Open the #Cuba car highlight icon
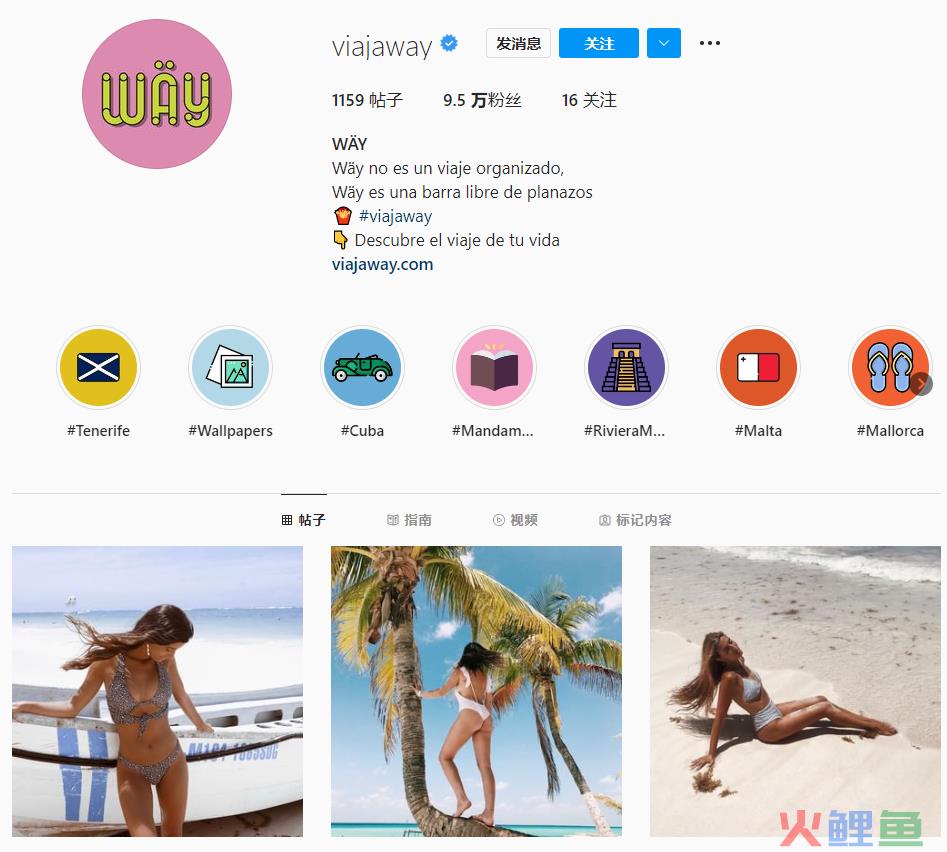 tap(362, 367)
